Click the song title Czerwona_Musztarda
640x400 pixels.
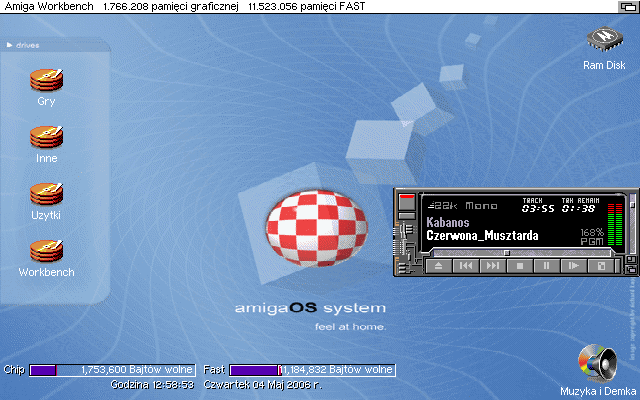pos(482,236)
